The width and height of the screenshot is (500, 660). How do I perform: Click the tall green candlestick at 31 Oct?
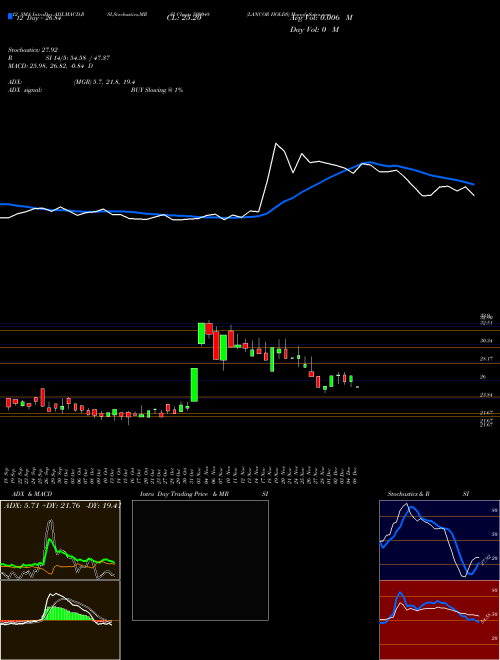tap(194, 385)
